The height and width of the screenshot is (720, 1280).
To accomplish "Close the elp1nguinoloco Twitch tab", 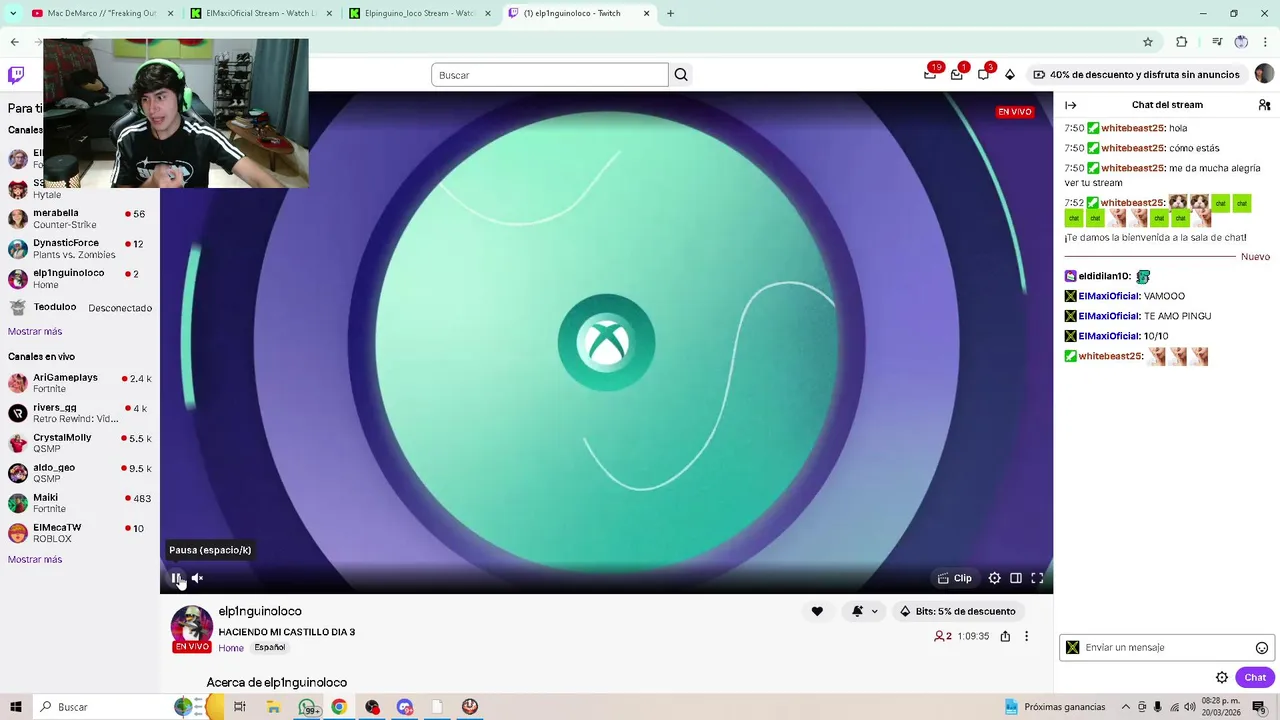I will coord(646,13).
